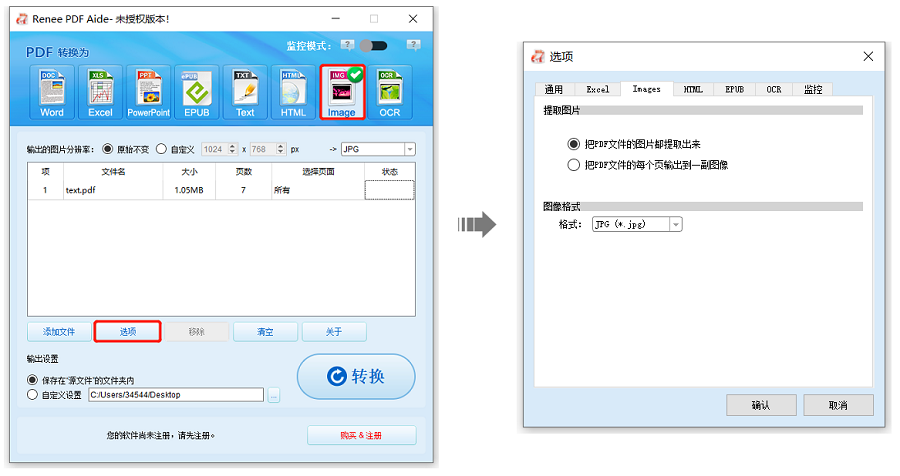Image resolution: width=900 pixels, height=476 pixels.
Task: Select the text.pdf file row
Action: (x=222, y=190)
